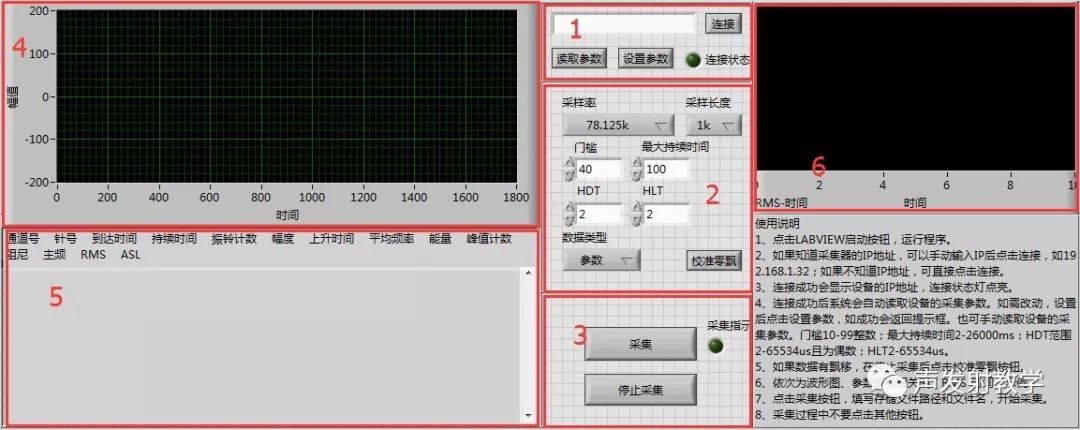Click the 门槛 field containing 40
Viewport: 1080px width, 430px height.
(x=599, y=170)
